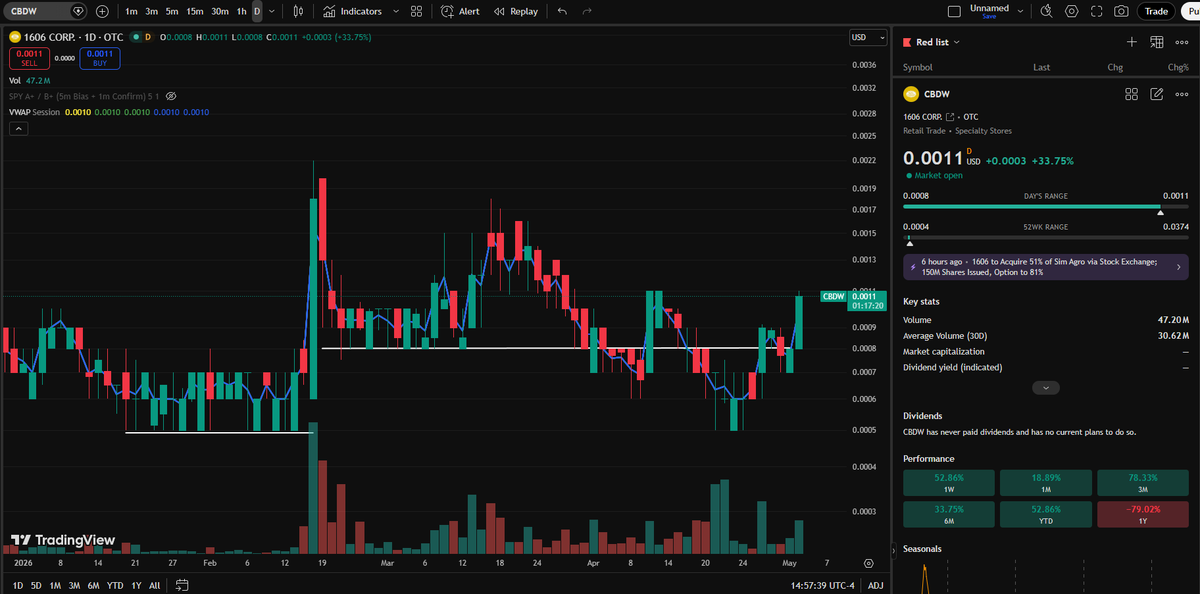This screenshot has width=1200, height=594.
Task: Click the 3M performance tile 78.33%
Action: pos(1142,483)
